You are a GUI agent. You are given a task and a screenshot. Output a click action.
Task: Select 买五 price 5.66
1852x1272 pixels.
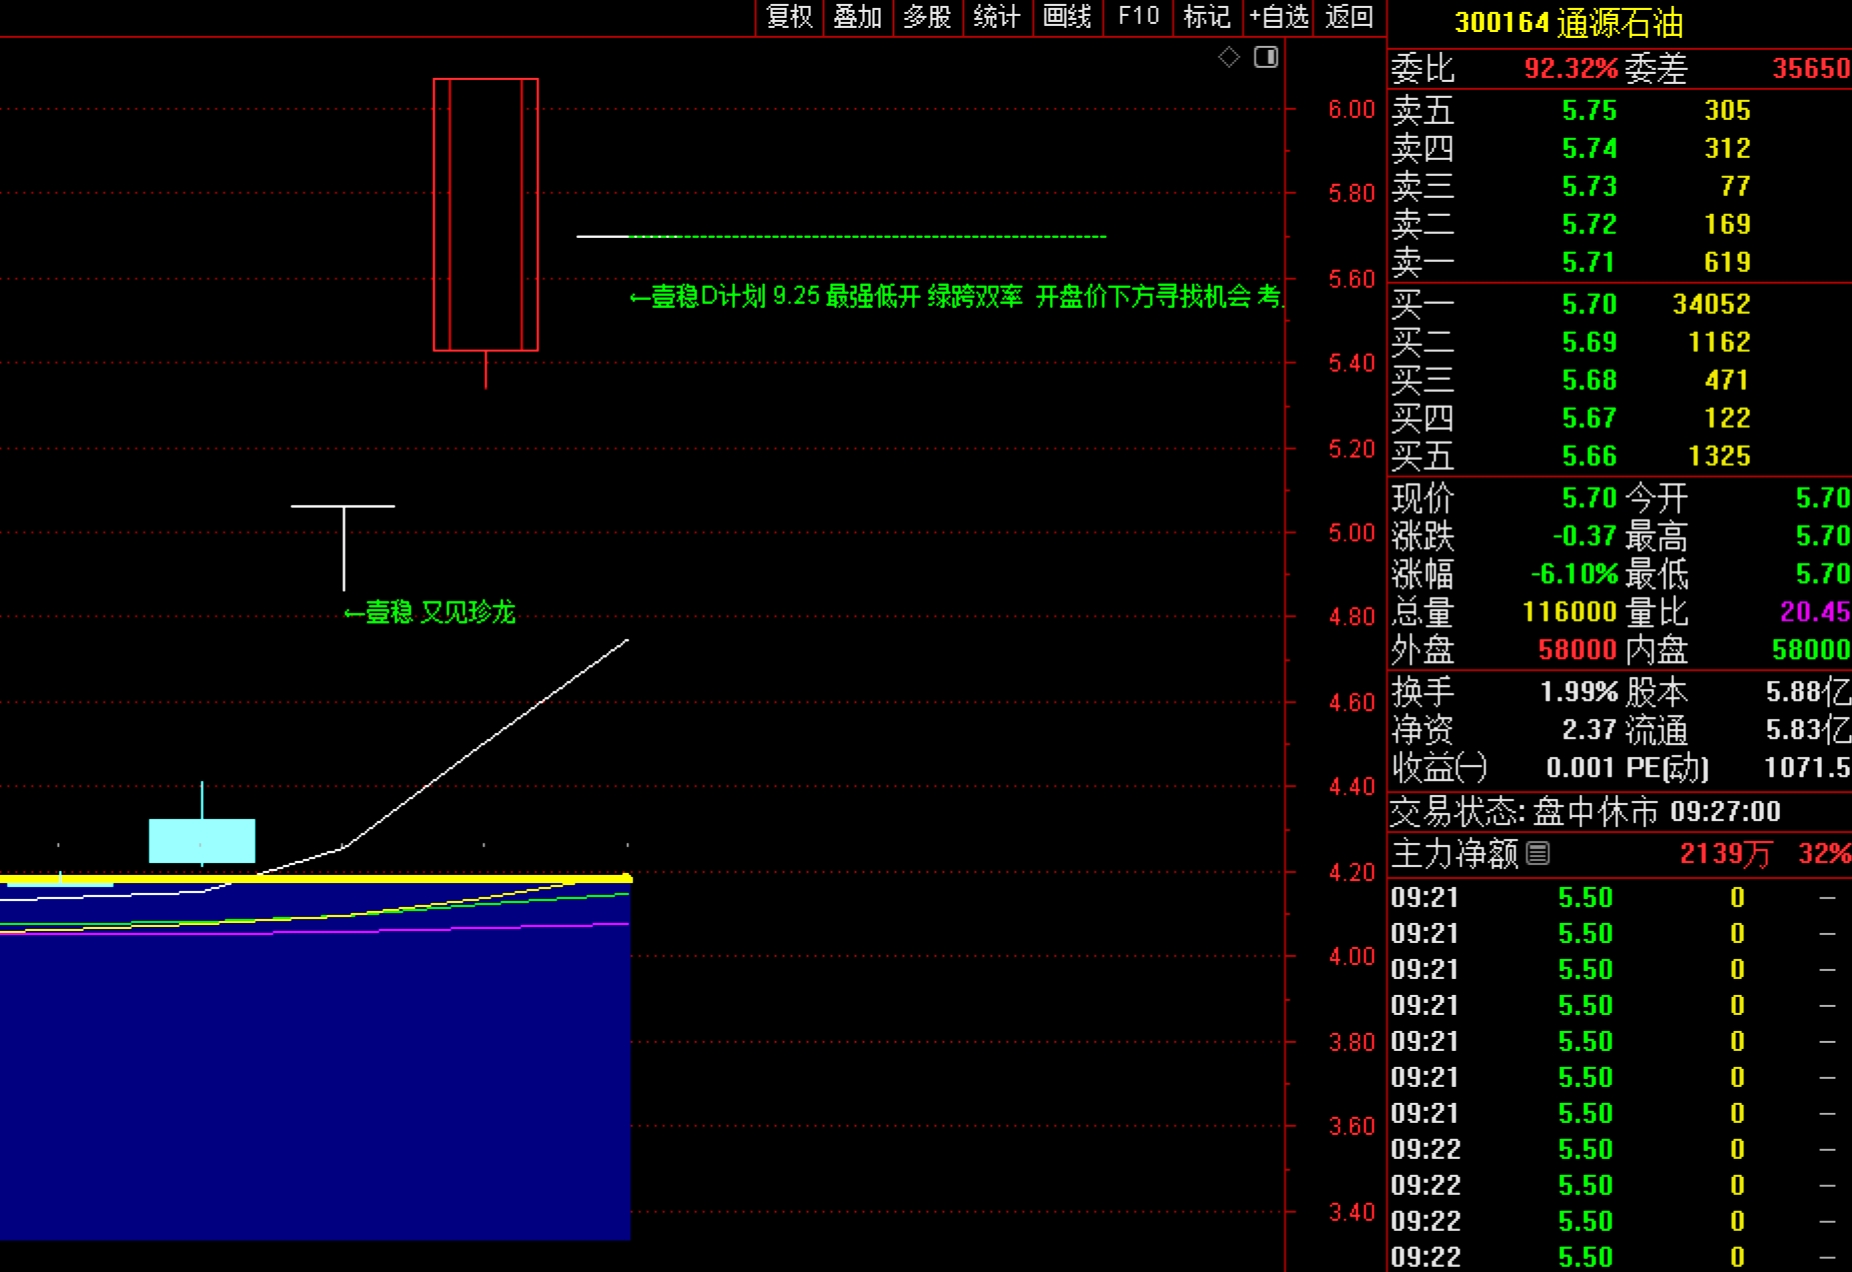pos(1589,456)
